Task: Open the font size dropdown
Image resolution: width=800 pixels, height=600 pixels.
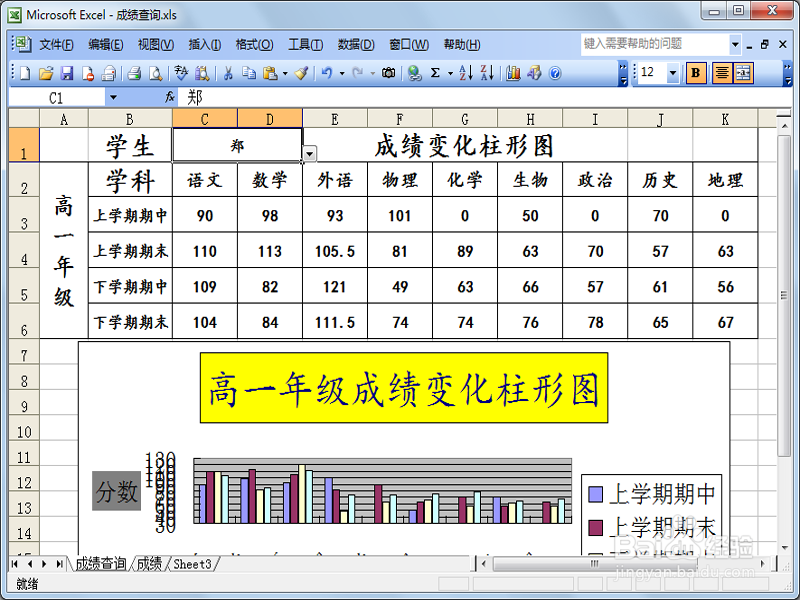Action: pyautogui.click(x=673, y=75)
